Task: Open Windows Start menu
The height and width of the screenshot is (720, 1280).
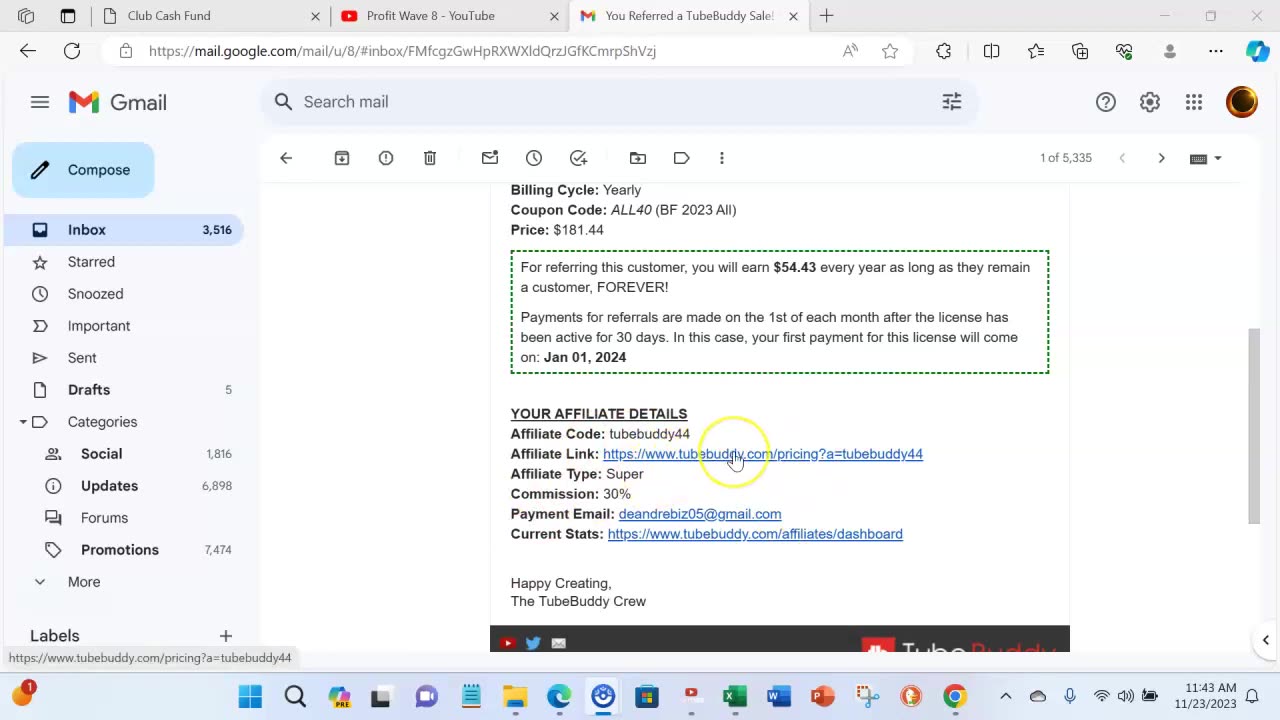Action: pos(250,696)
